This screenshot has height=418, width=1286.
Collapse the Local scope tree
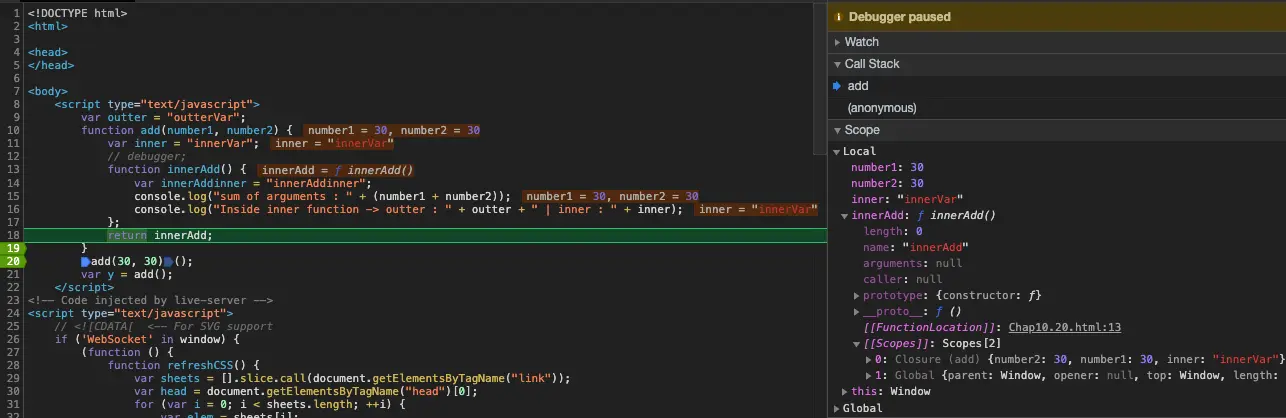pyautogui.click(x=837, y=152)
